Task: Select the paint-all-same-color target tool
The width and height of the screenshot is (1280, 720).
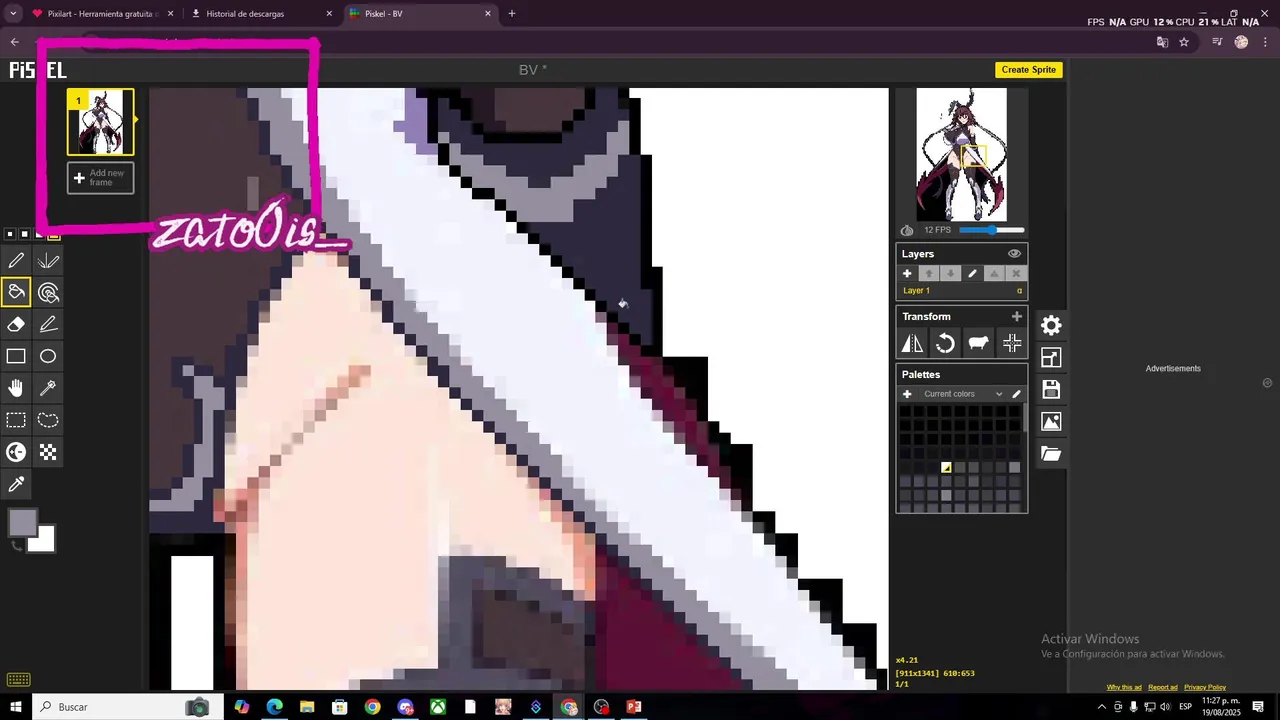Action: click(48, 293)
